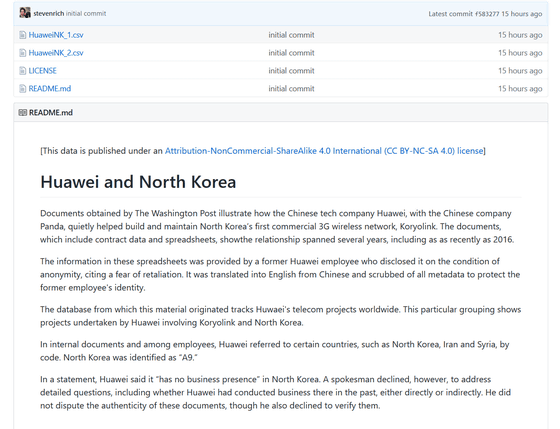The height and width of the screenshot is (429, 560).
Task: Click paragraph starting 'The database from which'
Action: (281, 316)
